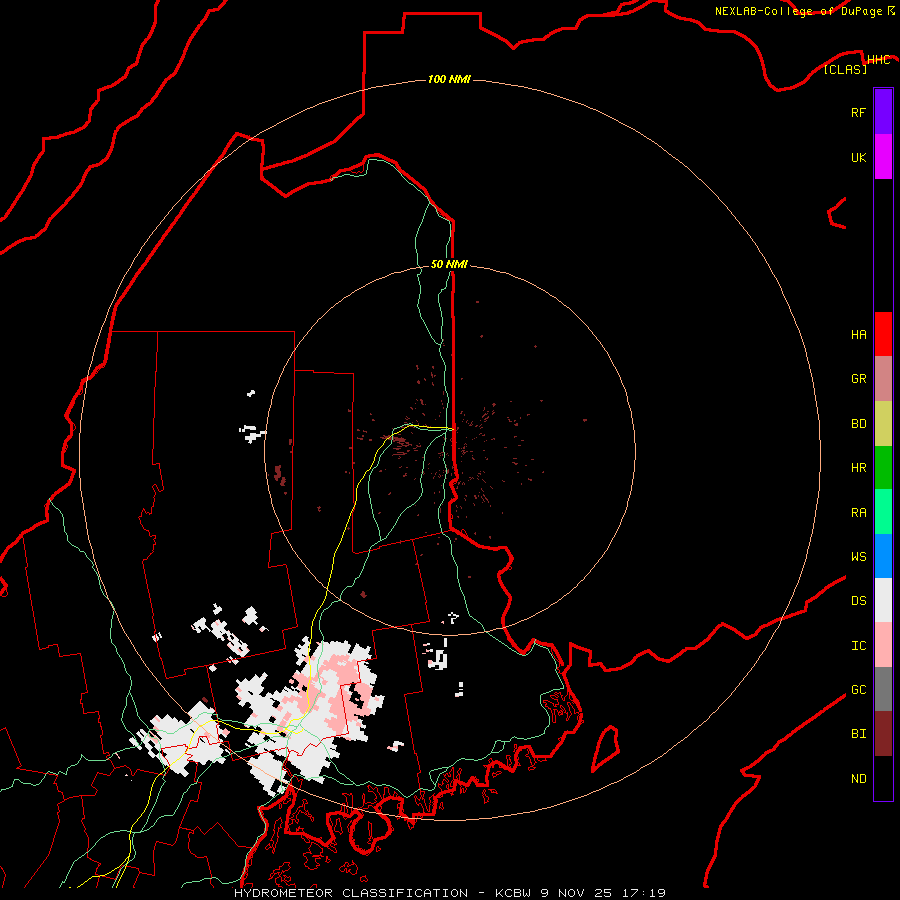Click the BI brown legend swatch
Screen dimensions: 900x900
(x=883, y=734)
